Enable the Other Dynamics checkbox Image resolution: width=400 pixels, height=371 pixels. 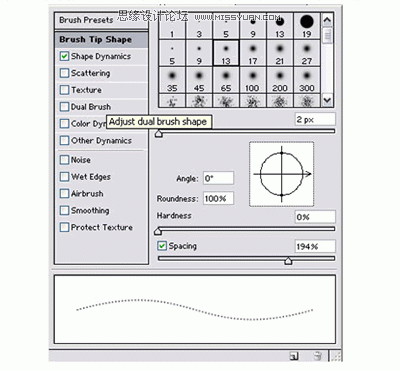click(64, 140)
